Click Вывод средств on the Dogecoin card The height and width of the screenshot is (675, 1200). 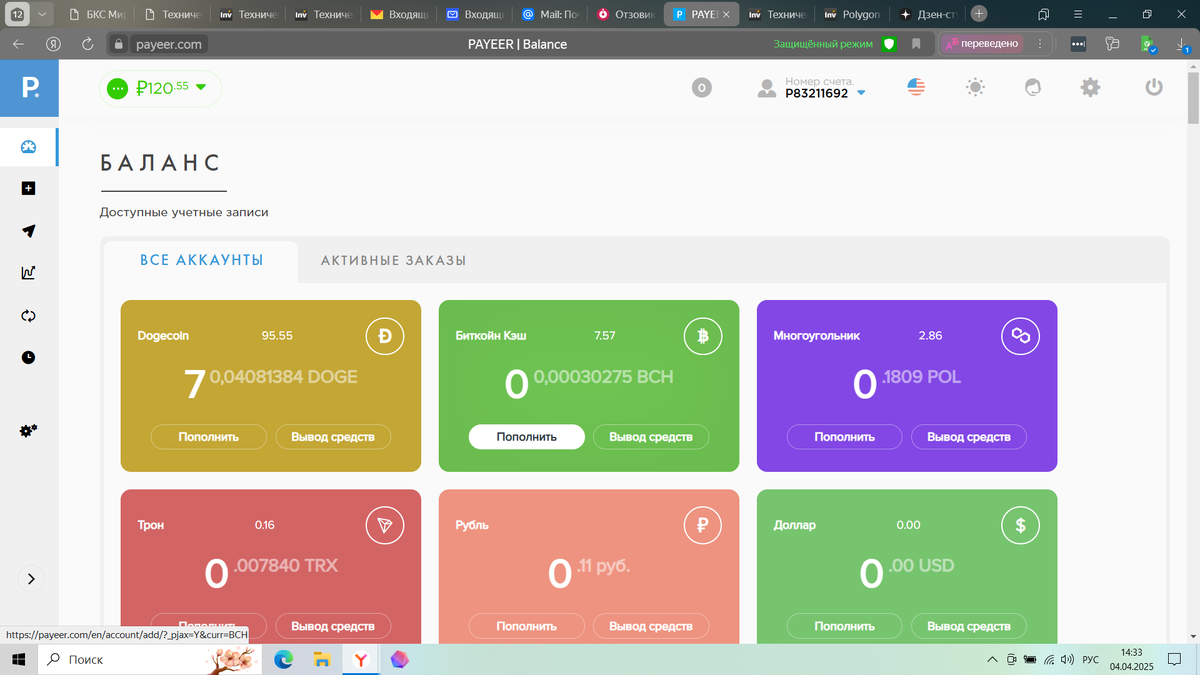(x=333, y=437)
